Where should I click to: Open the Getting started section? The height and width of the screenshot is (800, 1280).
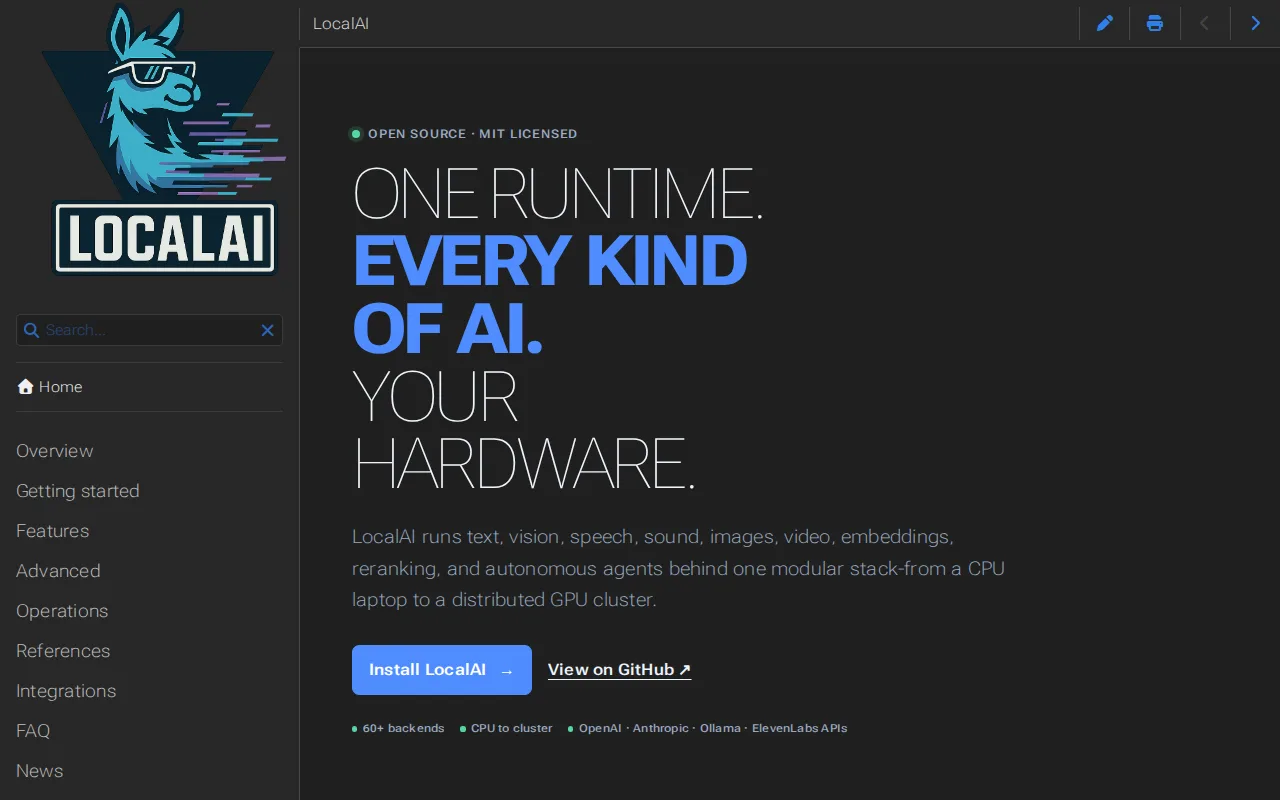[x=78, y=491]
